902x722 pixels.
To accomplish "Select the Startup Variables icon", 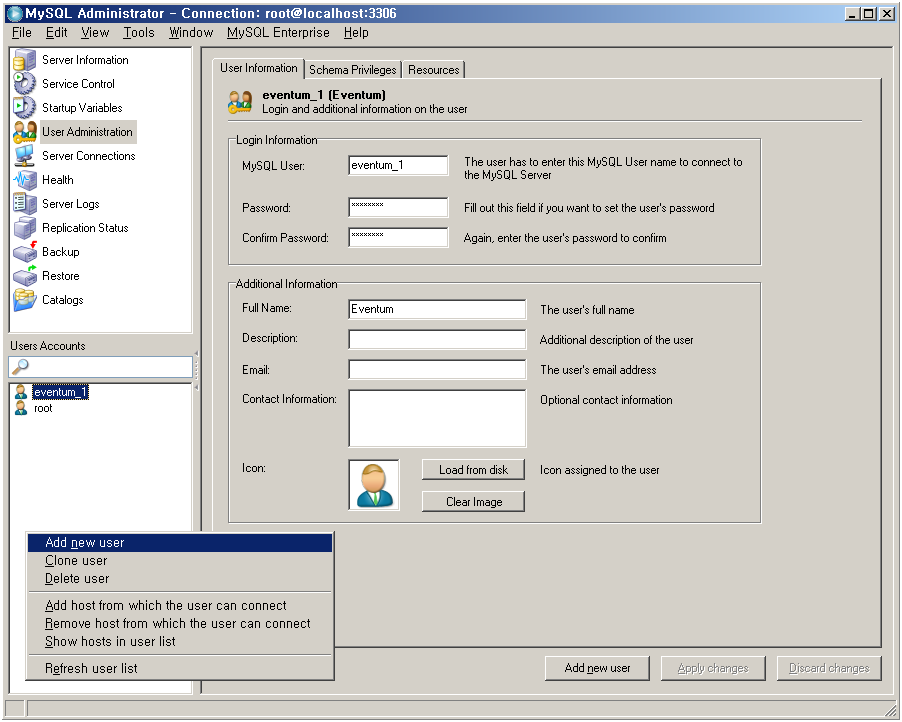I will [25, 108].
